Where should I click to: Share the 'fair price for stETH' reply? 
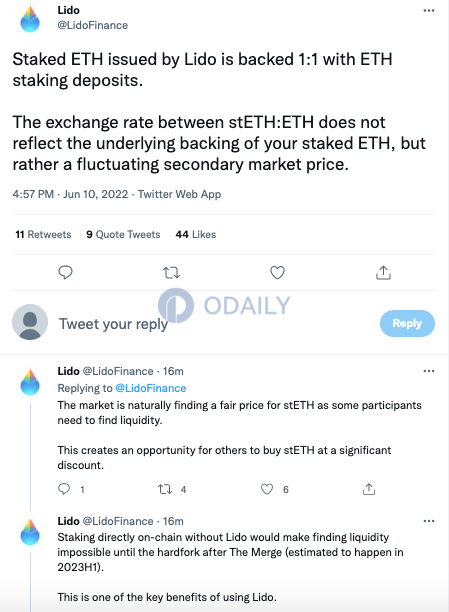coord(369,489)
